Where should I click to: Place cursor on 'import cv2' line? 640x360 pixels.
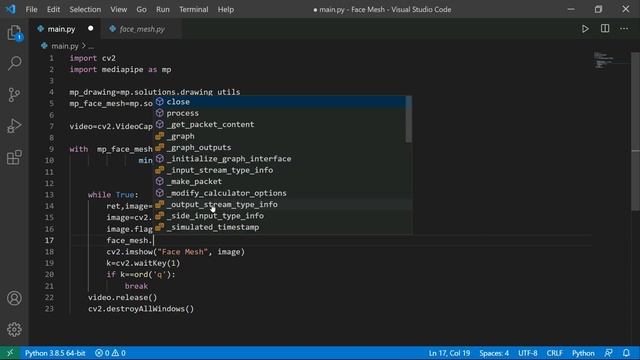(93, 58)
